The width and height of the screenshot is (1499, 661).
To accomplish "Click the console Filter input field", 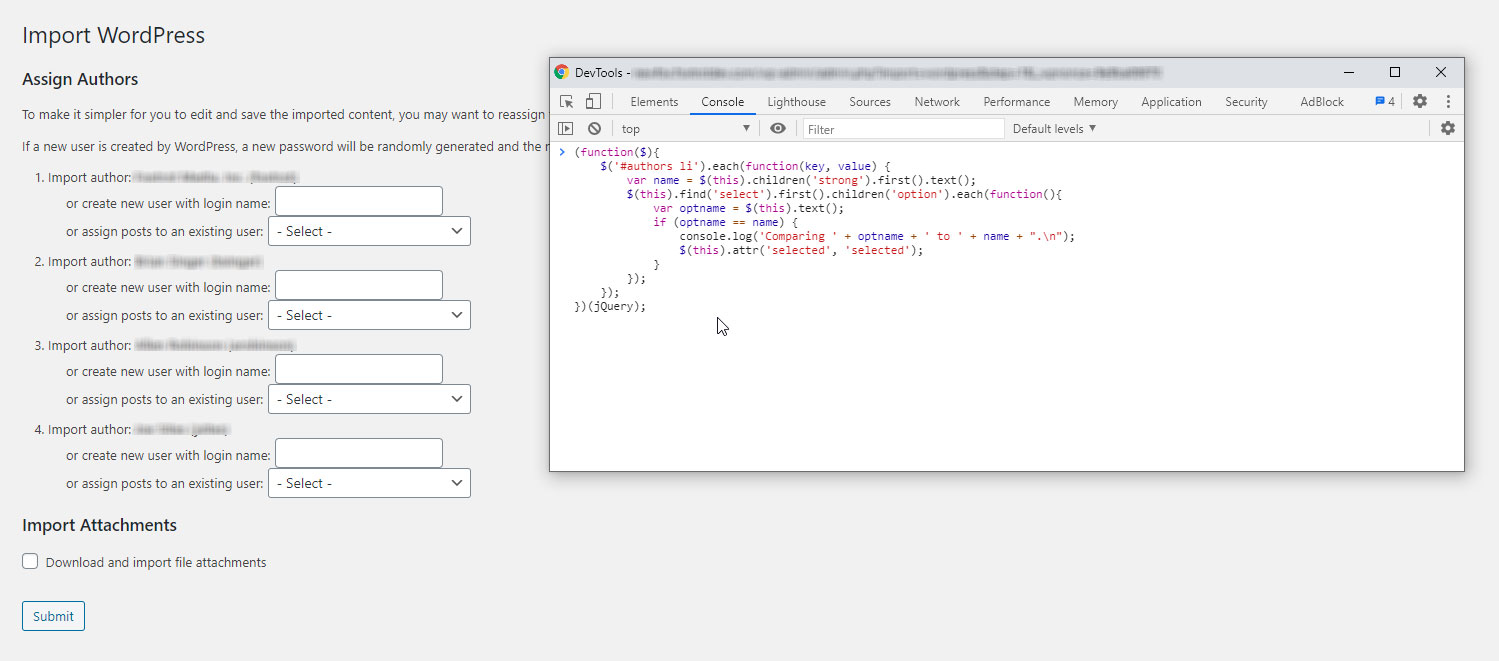I will 903,129.
